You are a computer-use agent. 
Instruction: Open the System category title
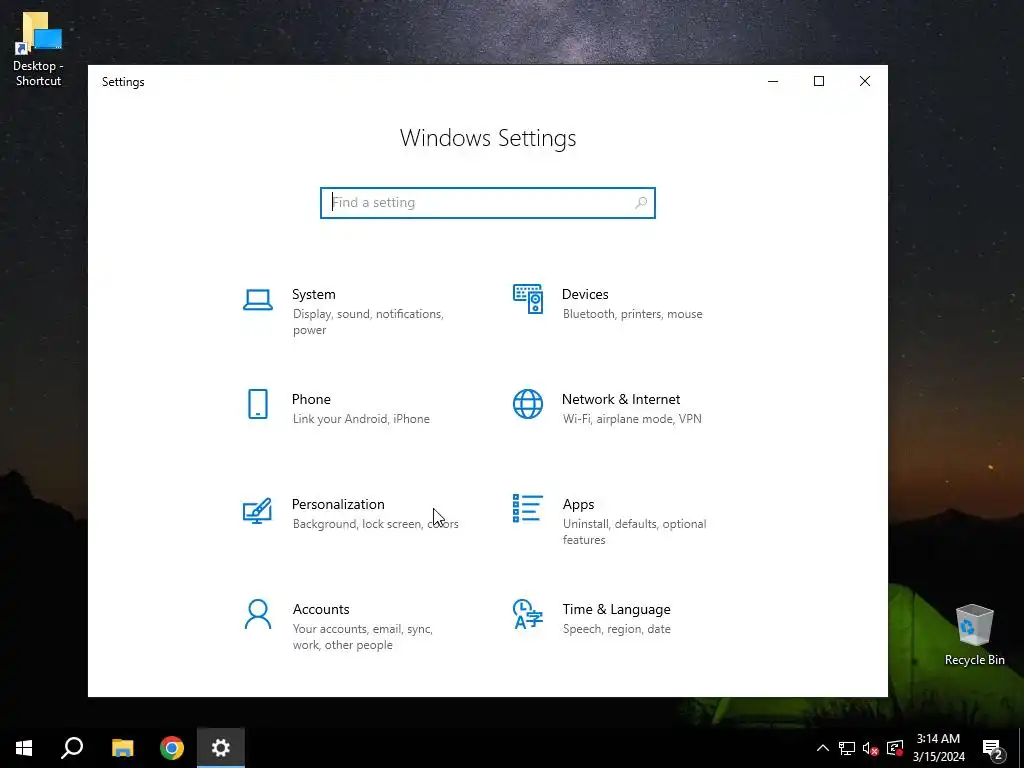click(313, 295)
